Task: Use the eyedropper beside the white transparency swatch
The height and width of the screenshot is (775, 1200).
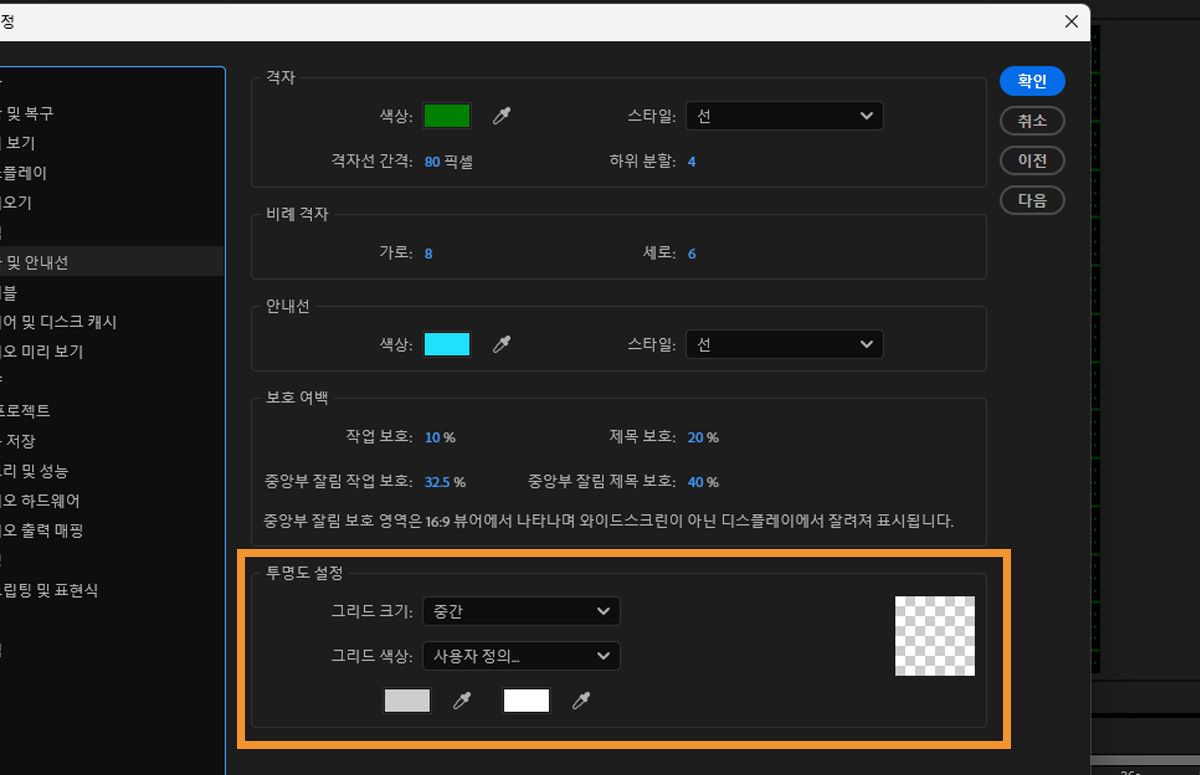Action: pos(581,700)
